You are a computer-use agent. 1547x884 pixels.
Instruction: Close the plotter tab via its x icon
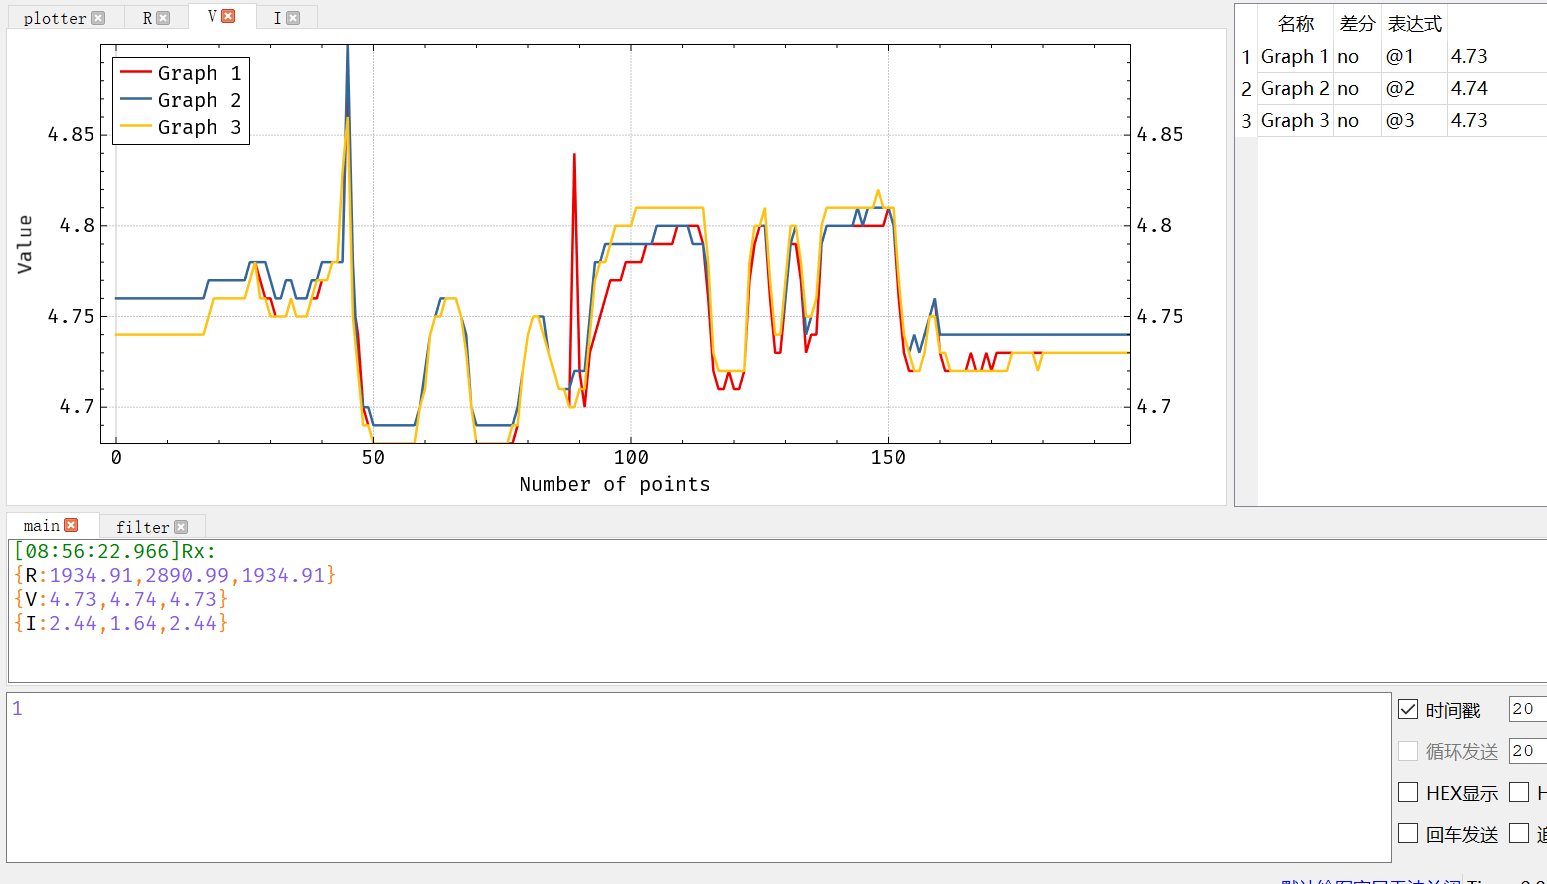[x=98, y=18]
